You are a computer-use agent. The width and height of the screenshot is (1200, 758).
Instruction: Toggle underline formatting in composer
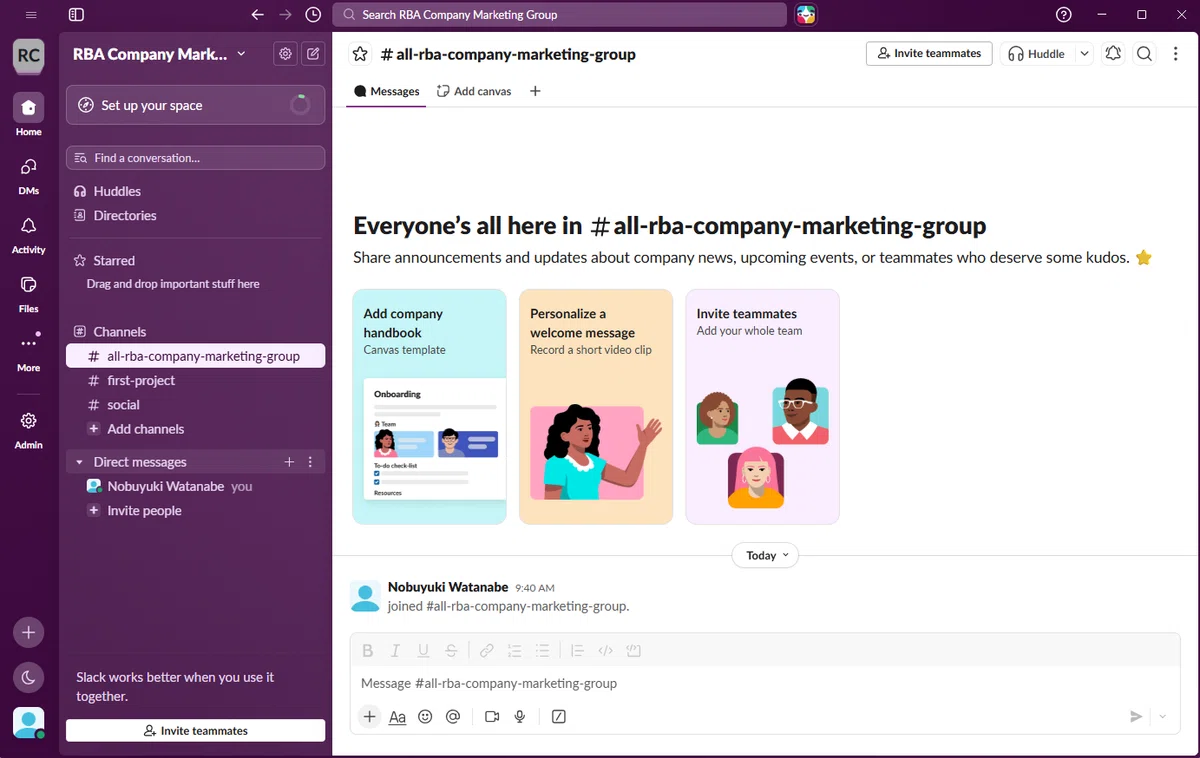pos(424,650)
